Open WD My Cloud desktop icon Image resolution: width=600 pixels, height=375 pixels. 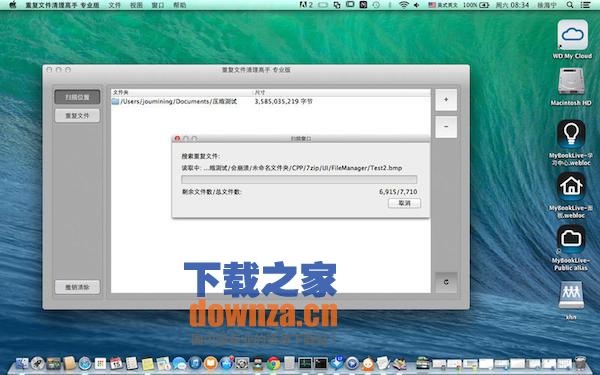(x=572, y=35)
